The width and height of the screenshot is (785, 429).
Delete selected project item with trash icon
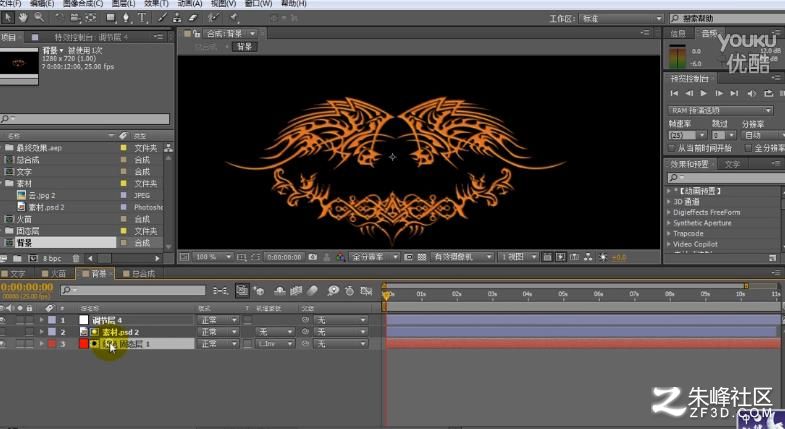(76, 258)
